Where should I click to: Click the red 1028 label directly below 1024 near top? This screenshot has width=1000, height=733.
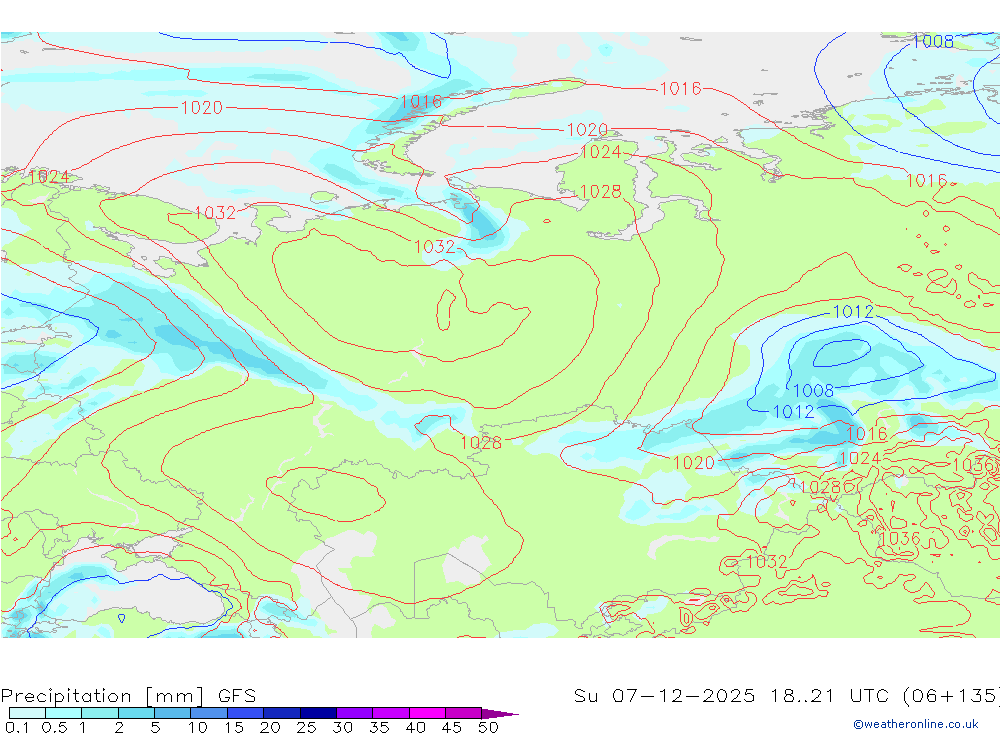600,191
